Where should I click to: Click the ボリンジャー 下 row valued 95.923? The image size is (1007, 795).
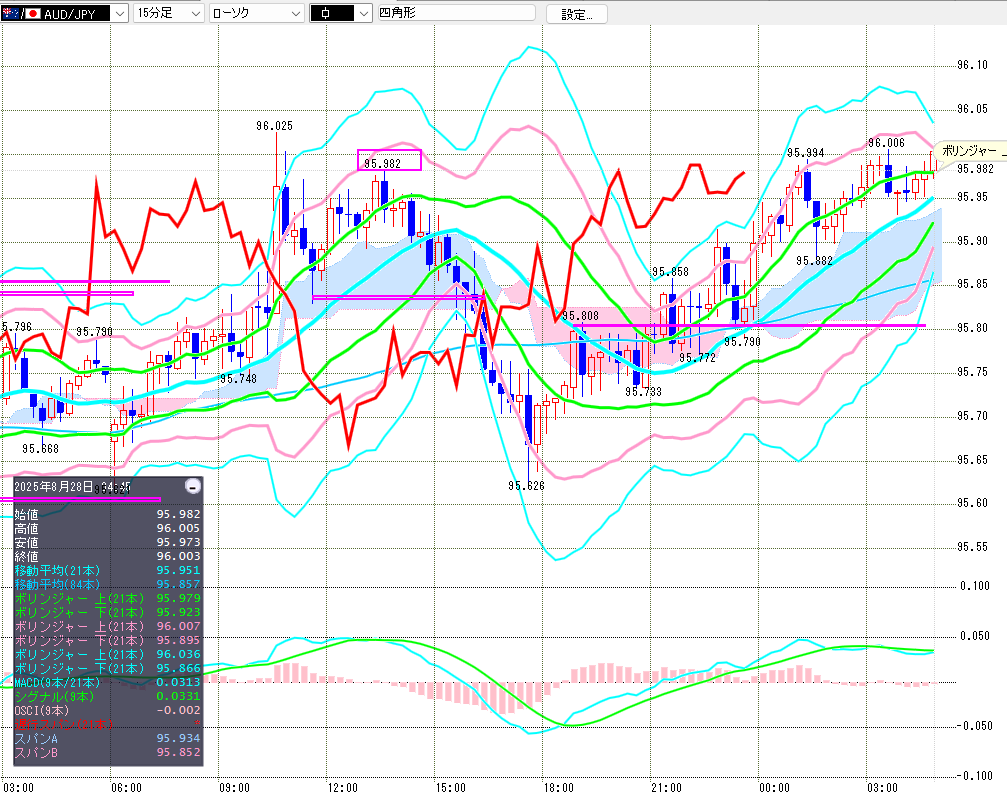[107, 613]
